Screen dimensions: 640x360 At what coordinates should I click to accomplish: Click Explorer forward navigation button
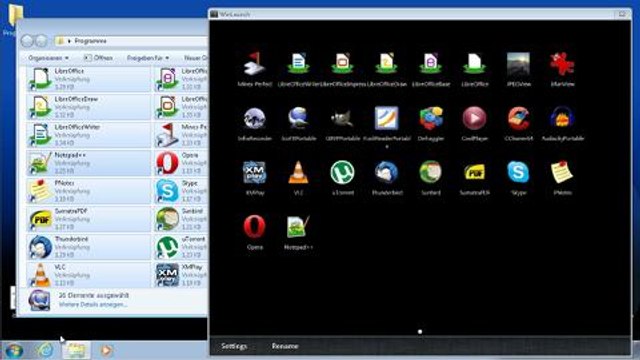[41, 41]
